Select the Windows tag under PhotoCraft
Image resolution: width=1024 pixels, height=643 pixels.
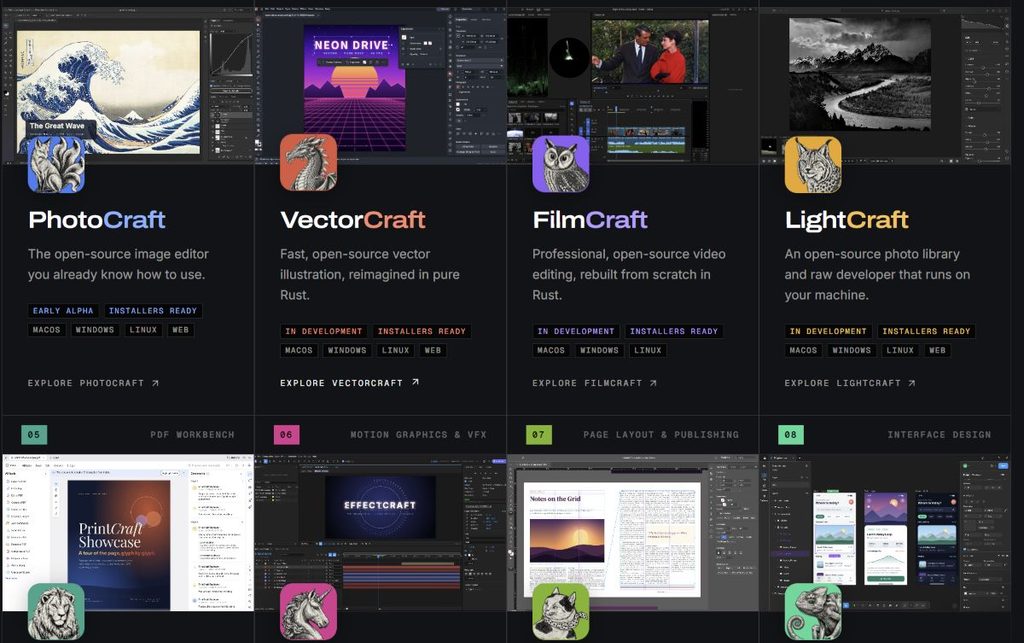pyautogui.click(x=95, y=330)
